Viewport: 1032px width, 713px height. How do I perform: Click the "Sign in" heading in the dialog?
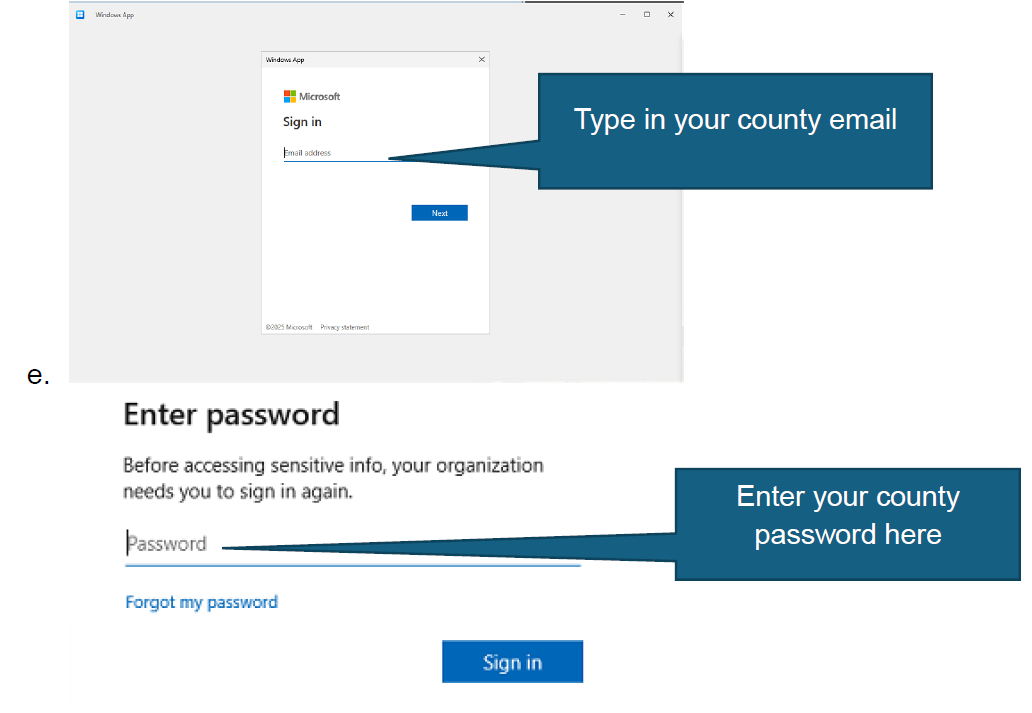click(x=302, y=122)
